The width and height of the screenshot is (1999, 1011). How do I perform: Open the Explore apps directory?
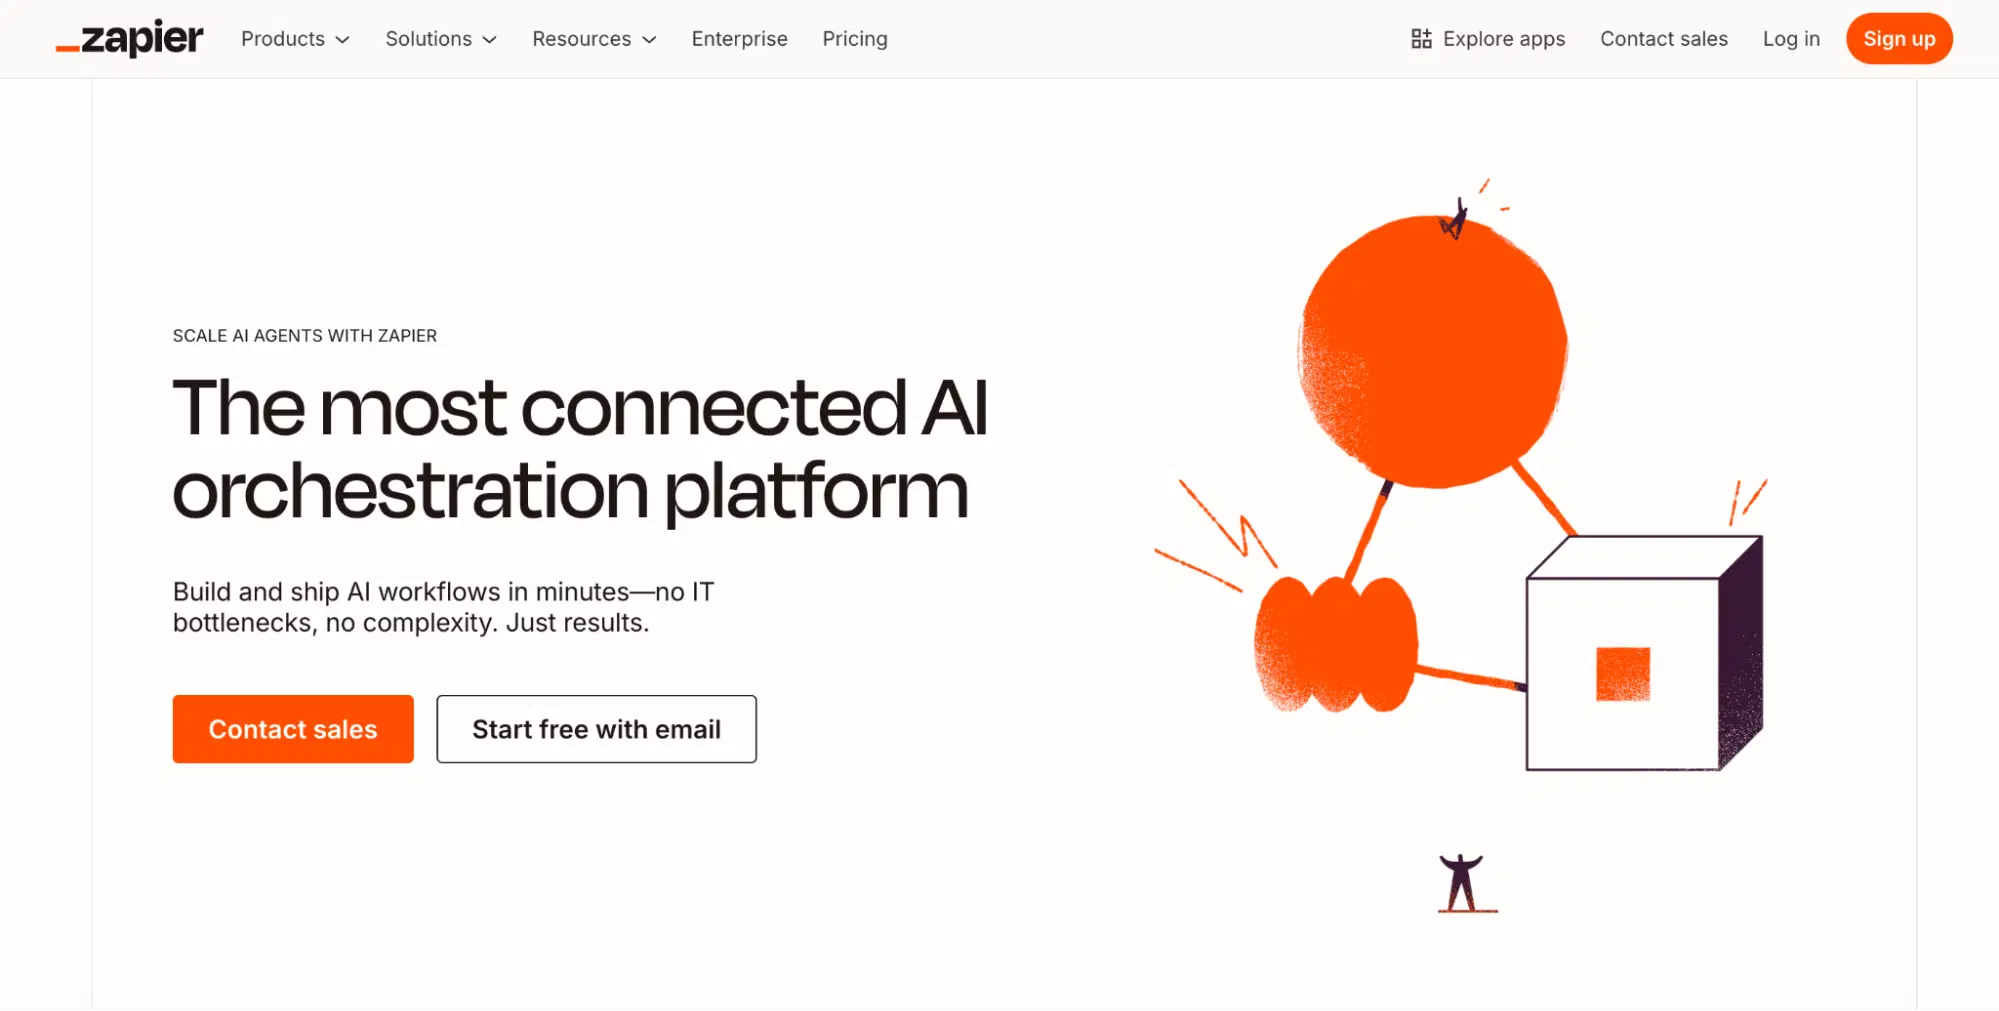click(x=1503, y=39)
